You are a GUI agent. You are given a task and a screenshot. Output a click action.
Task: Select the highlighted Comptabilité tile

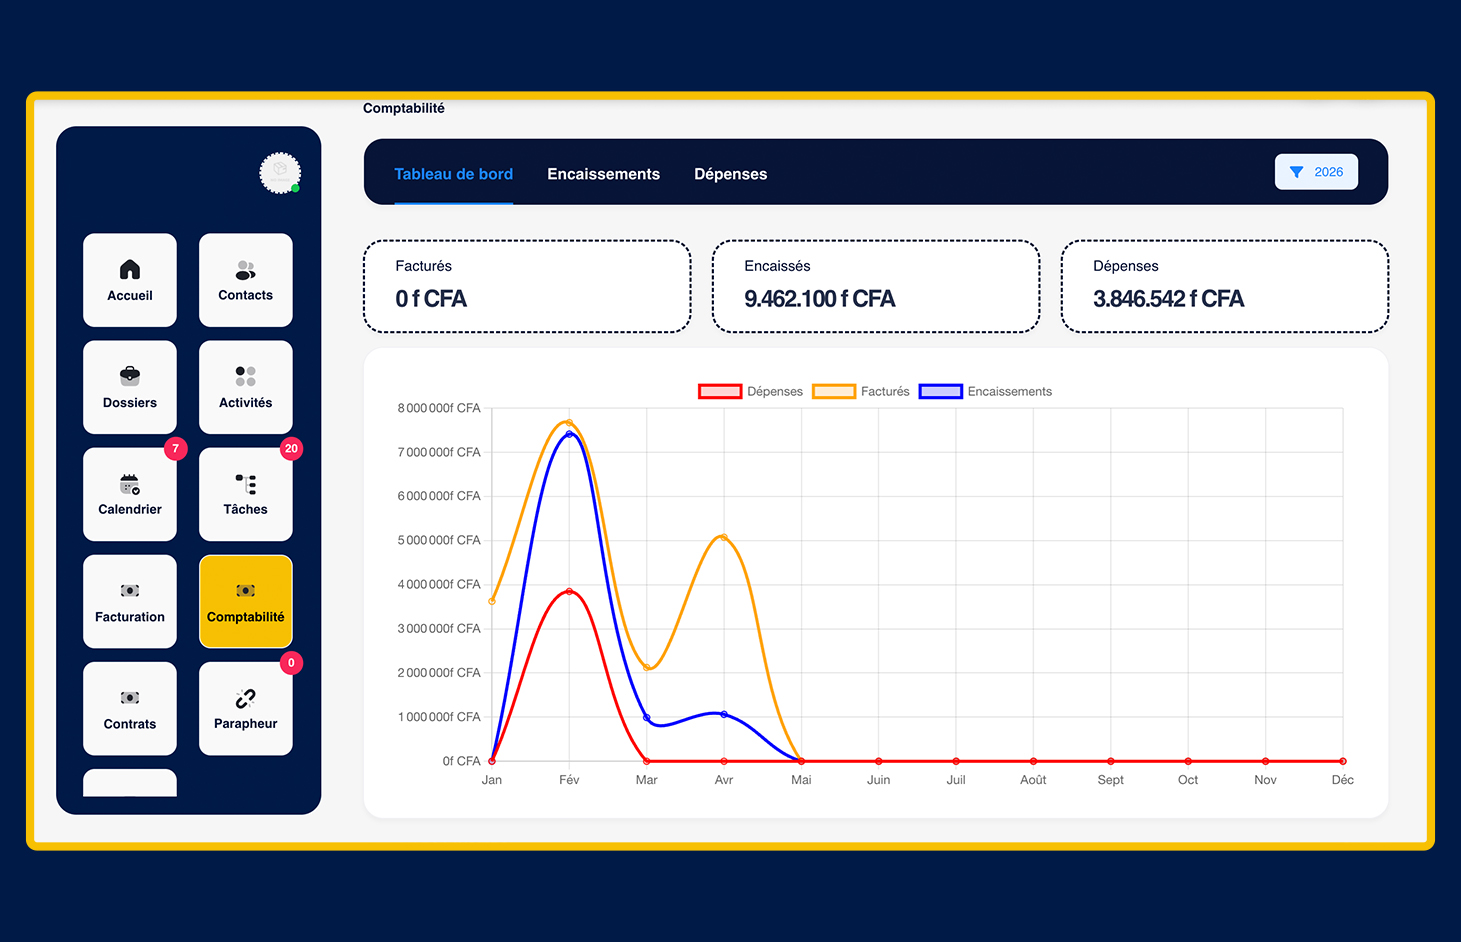pyautogui.click(x=245, y=601)
